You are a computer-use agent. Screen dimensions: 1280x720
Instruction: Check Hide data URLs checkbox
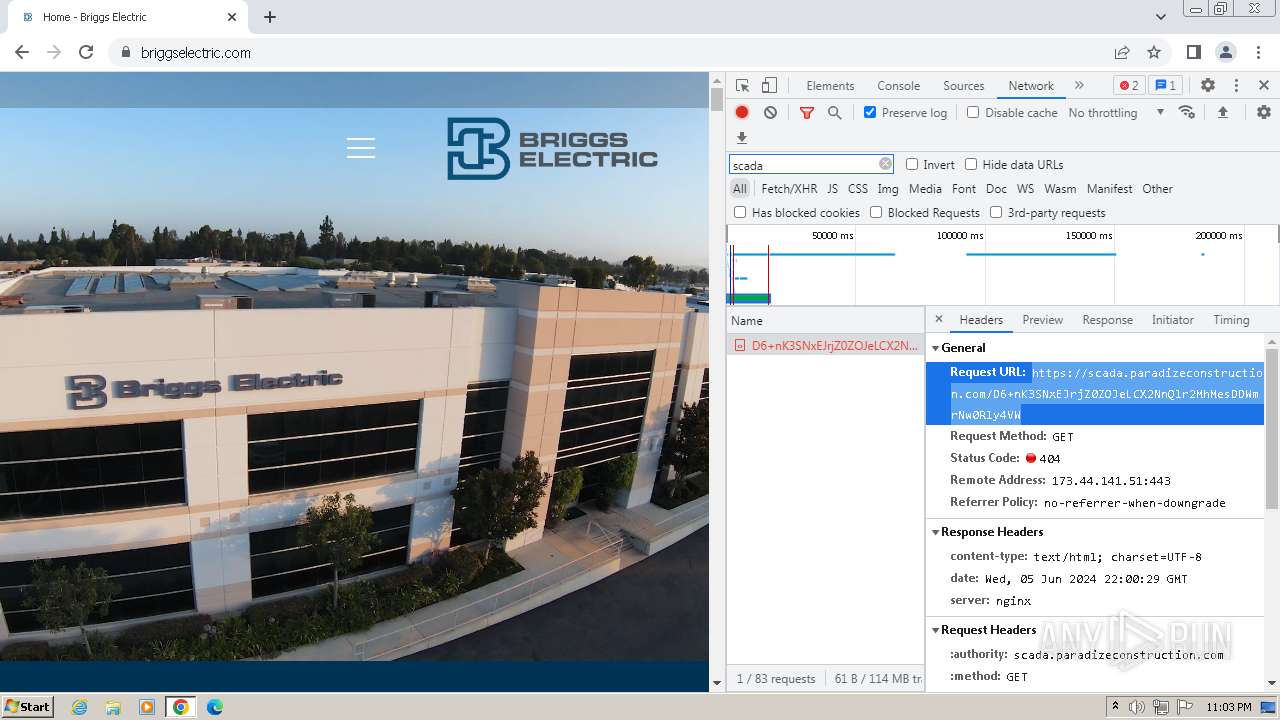click(971, 164)
